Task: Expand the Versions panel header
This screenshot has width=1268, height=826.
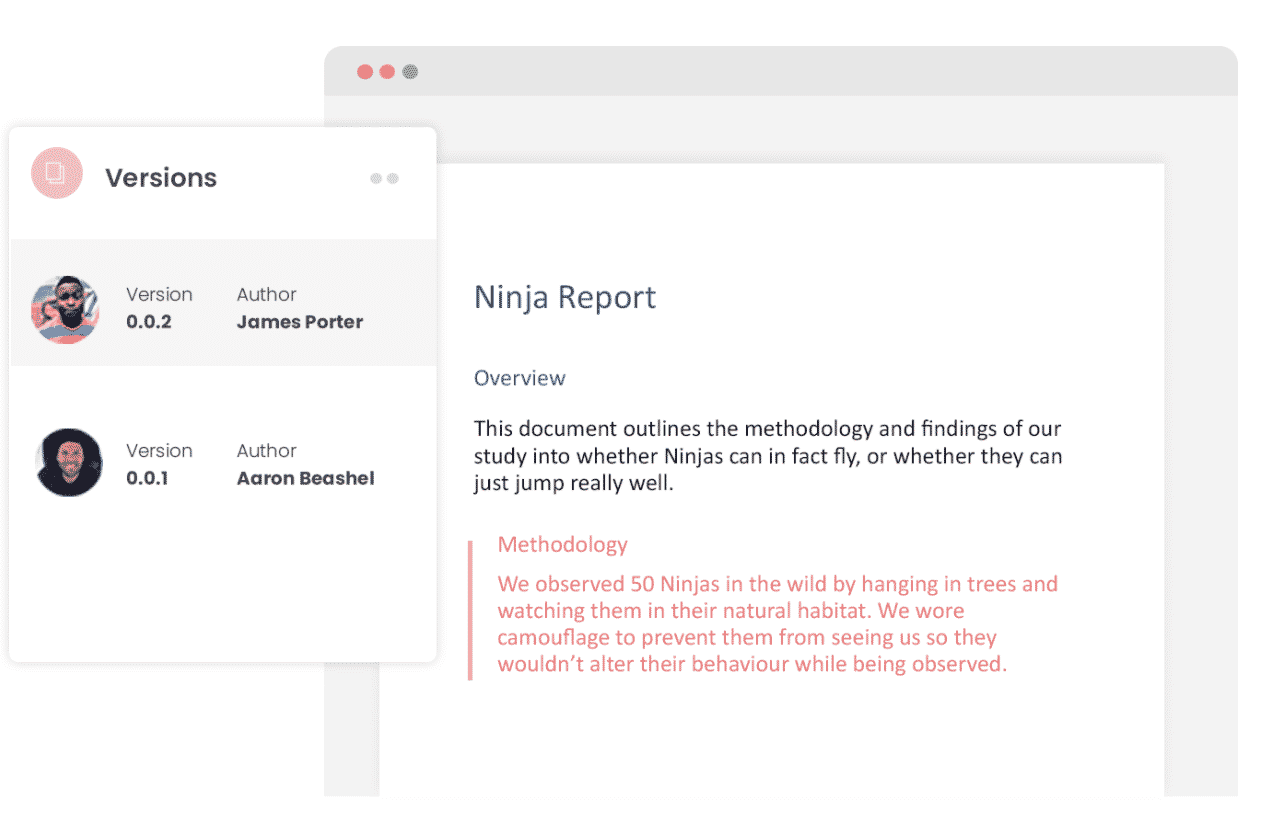Action: (160, 177)
